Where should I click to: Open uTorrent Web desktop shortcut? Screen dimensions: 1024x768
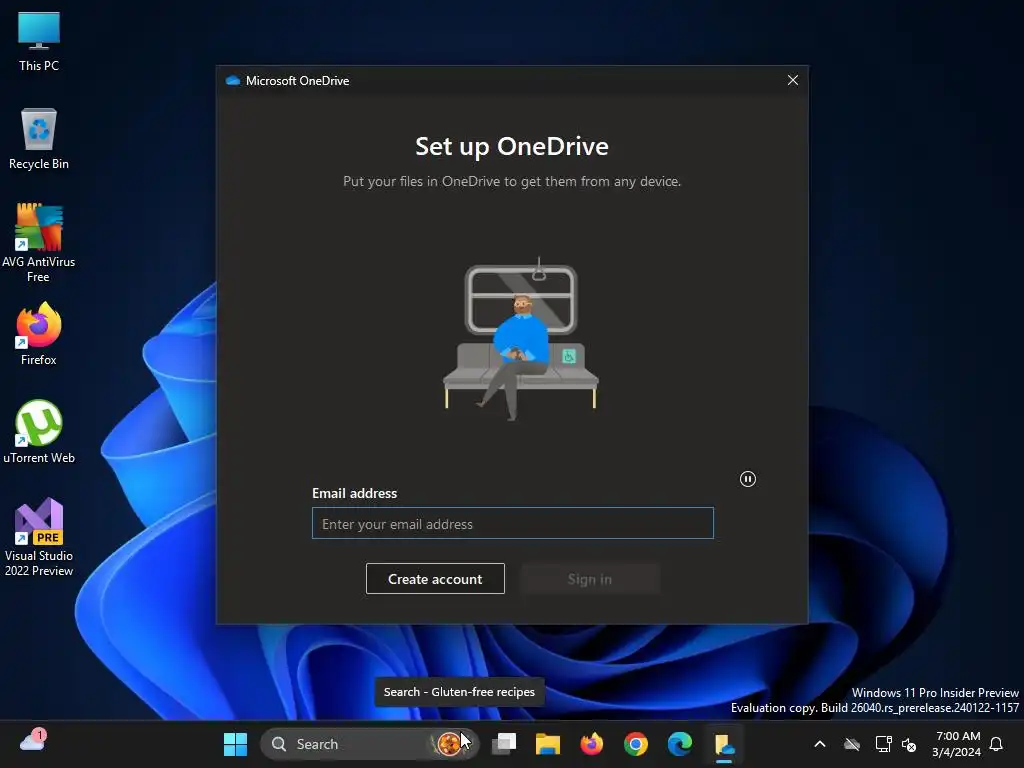[x=39, y=432]
